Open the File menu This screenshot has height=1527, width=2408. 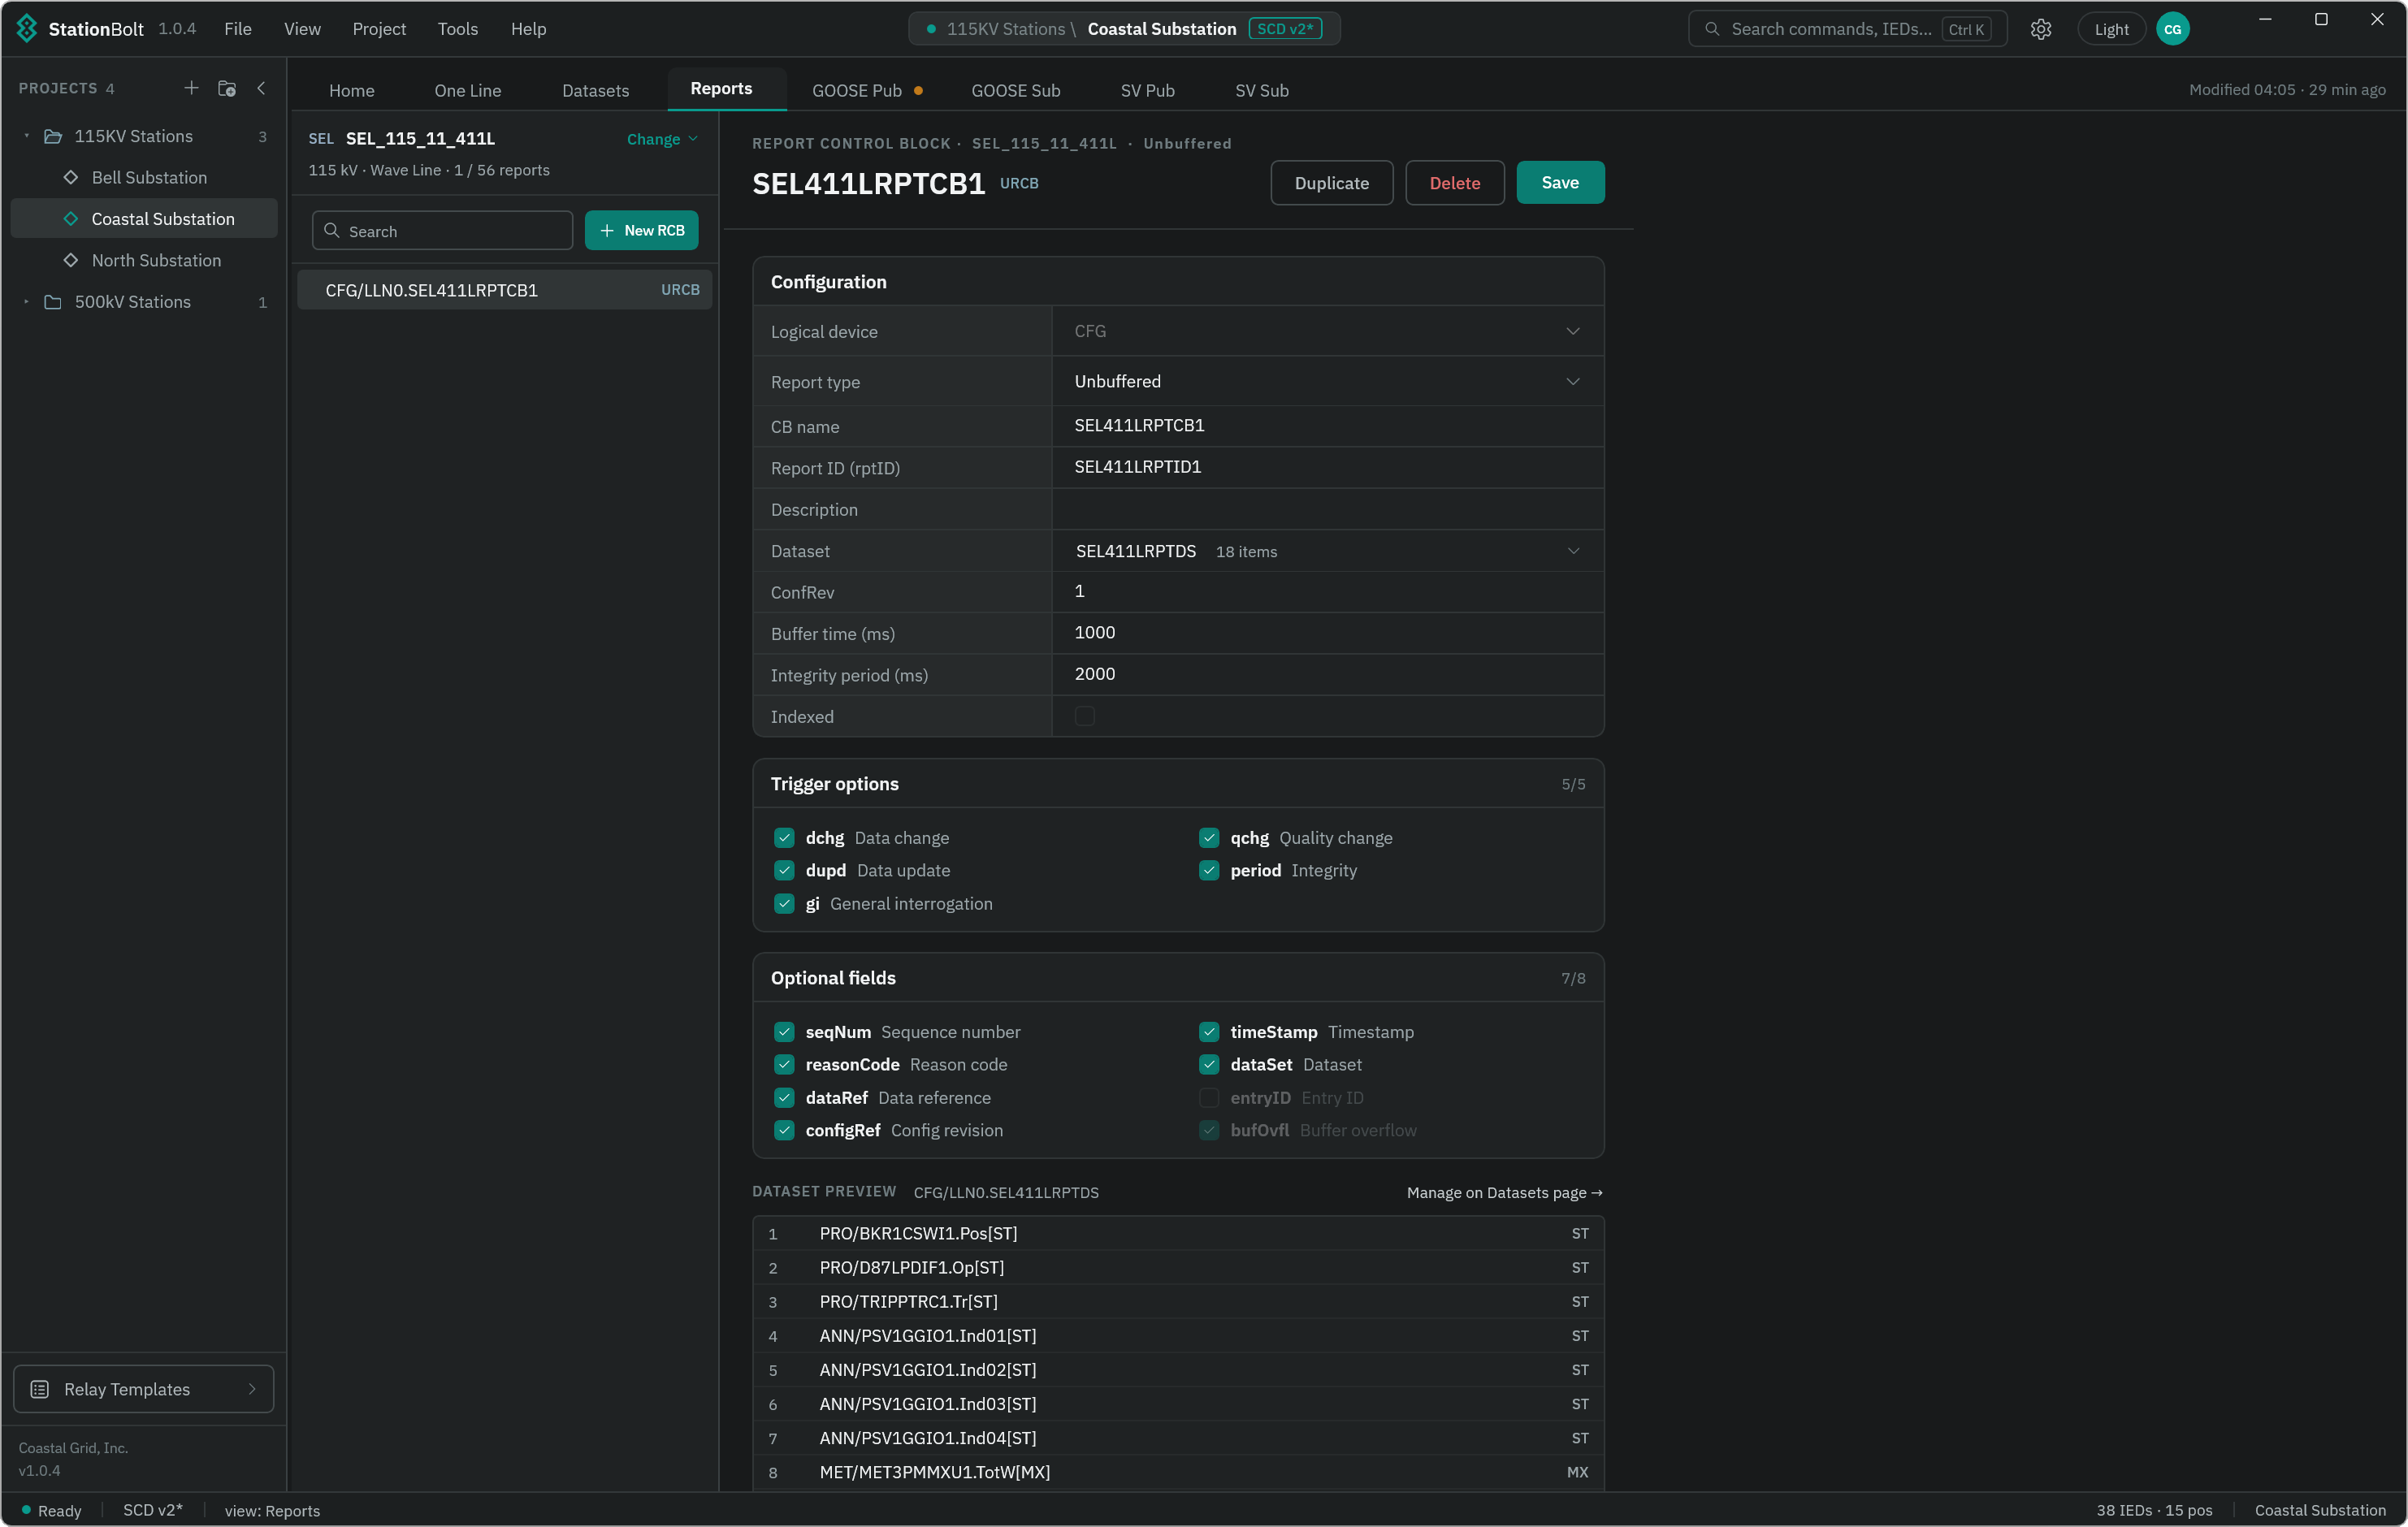[x=238, y=29]
